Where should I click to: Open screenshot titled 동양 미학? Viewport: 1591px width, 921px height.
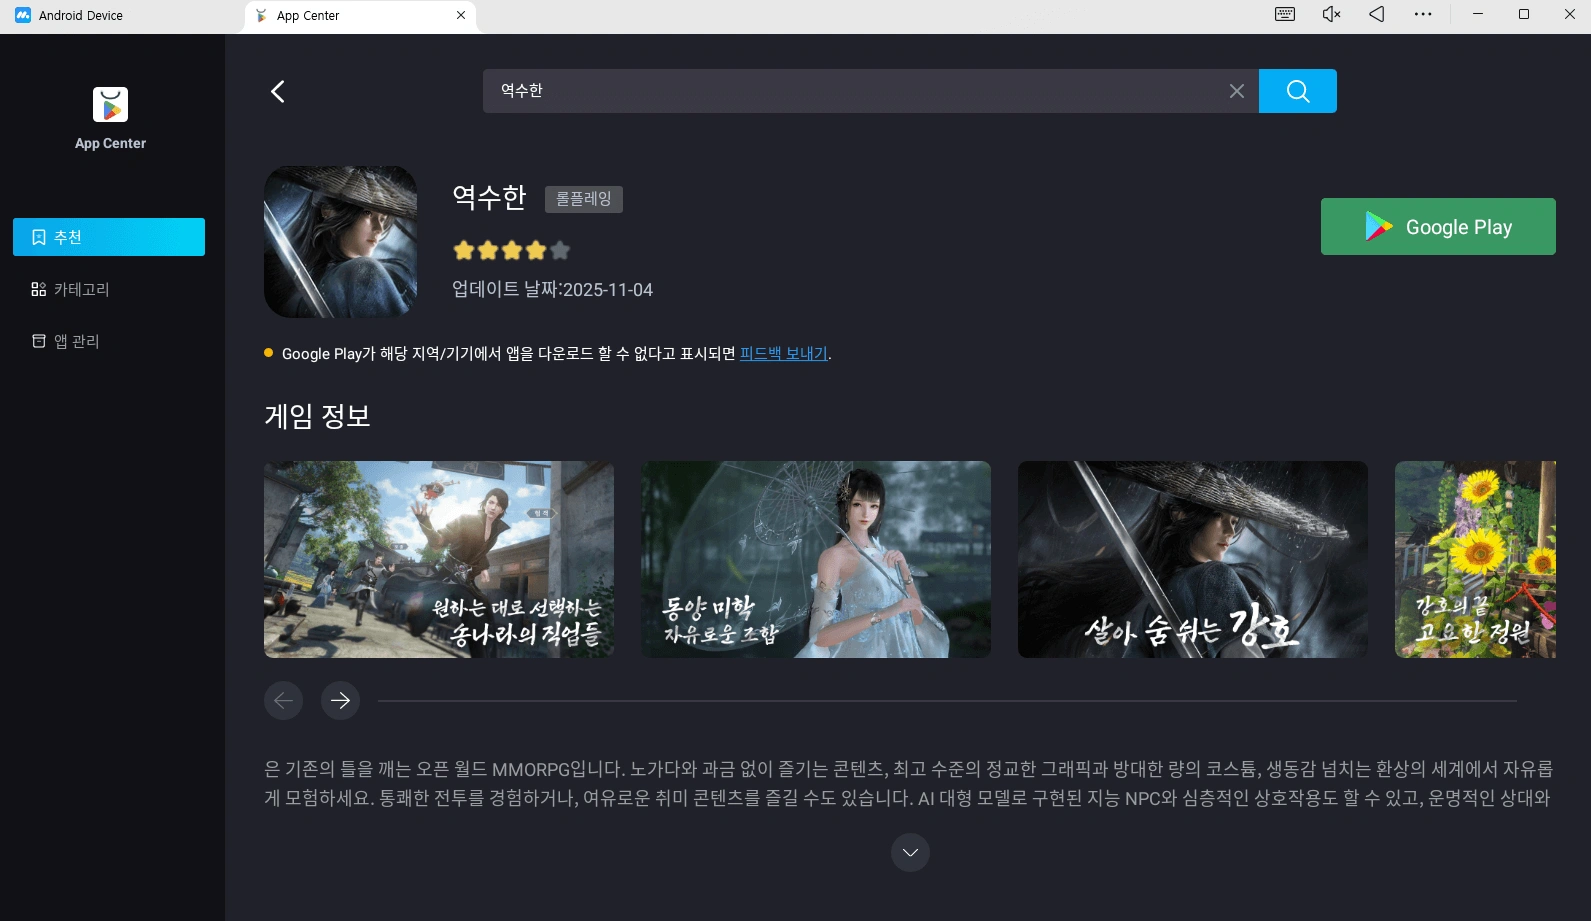click(816, 559)
